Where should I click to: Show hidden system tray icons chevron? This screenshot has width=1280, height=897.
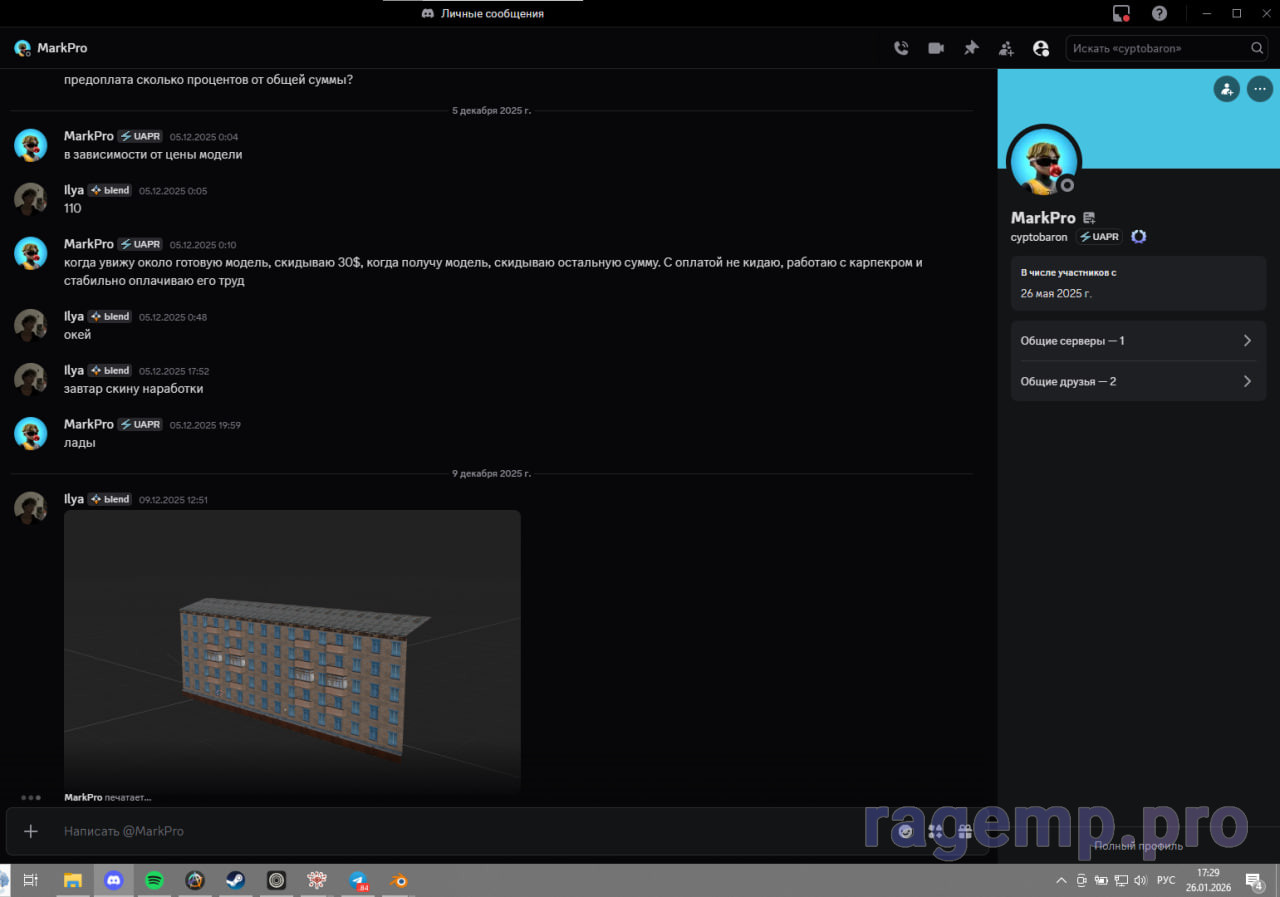(1061, 881)
